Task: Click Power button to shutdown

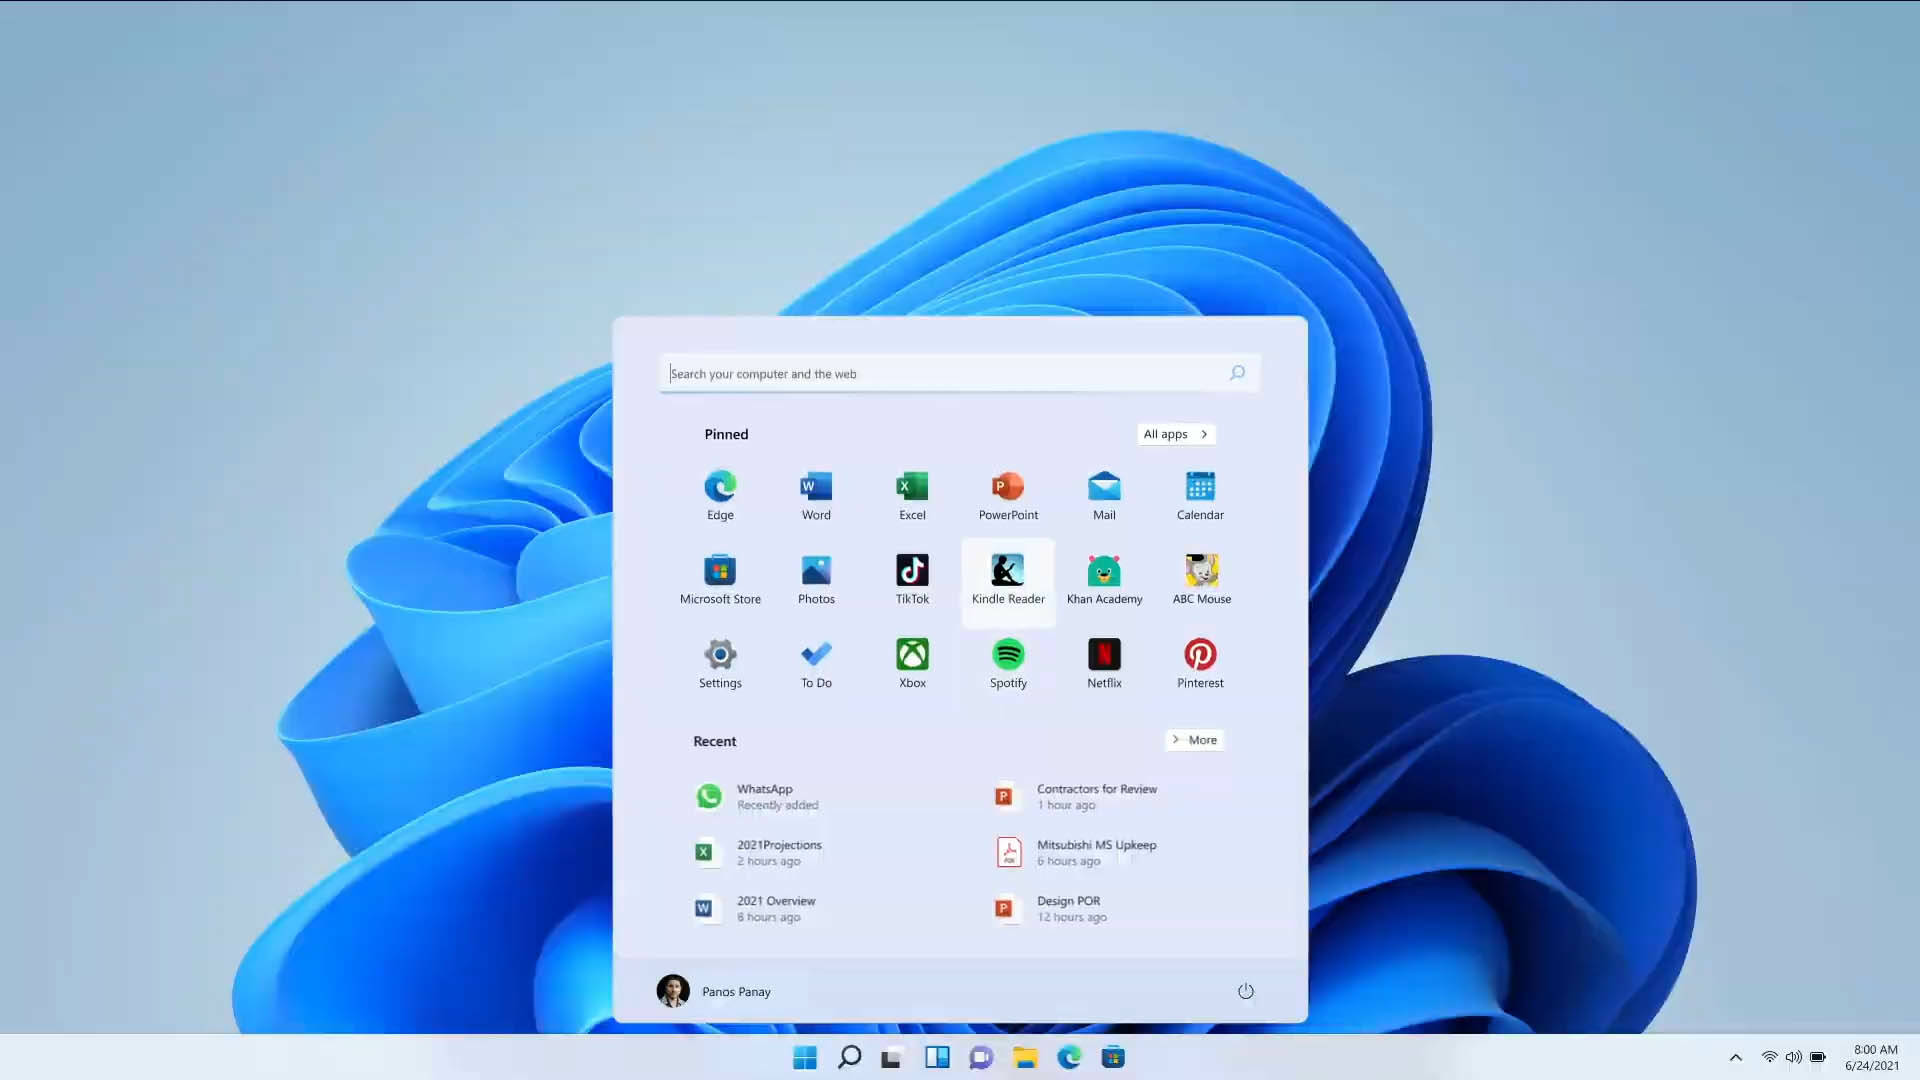Action: click(x=1245, y=990)
